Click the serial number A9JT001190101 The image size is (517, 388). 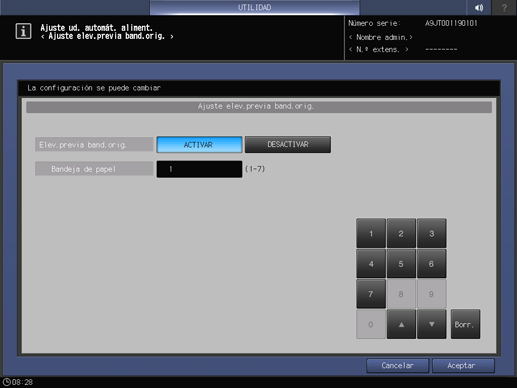pos(451,23)
